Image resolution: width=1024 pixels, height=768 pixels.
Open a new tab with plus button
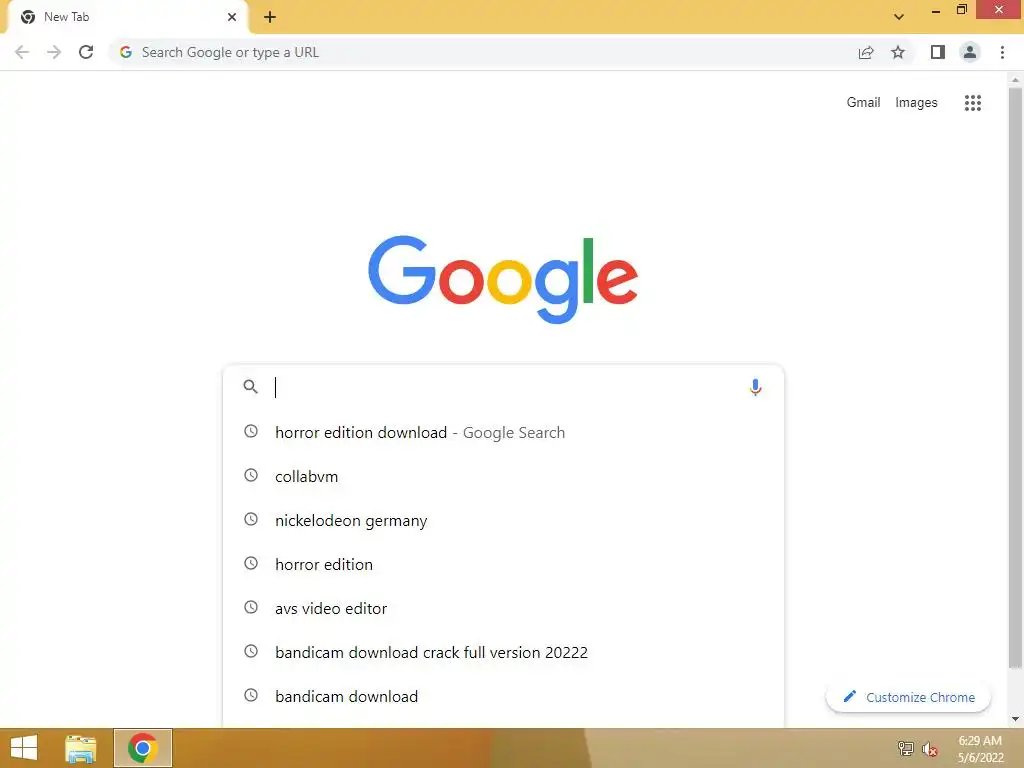[270, 17]
